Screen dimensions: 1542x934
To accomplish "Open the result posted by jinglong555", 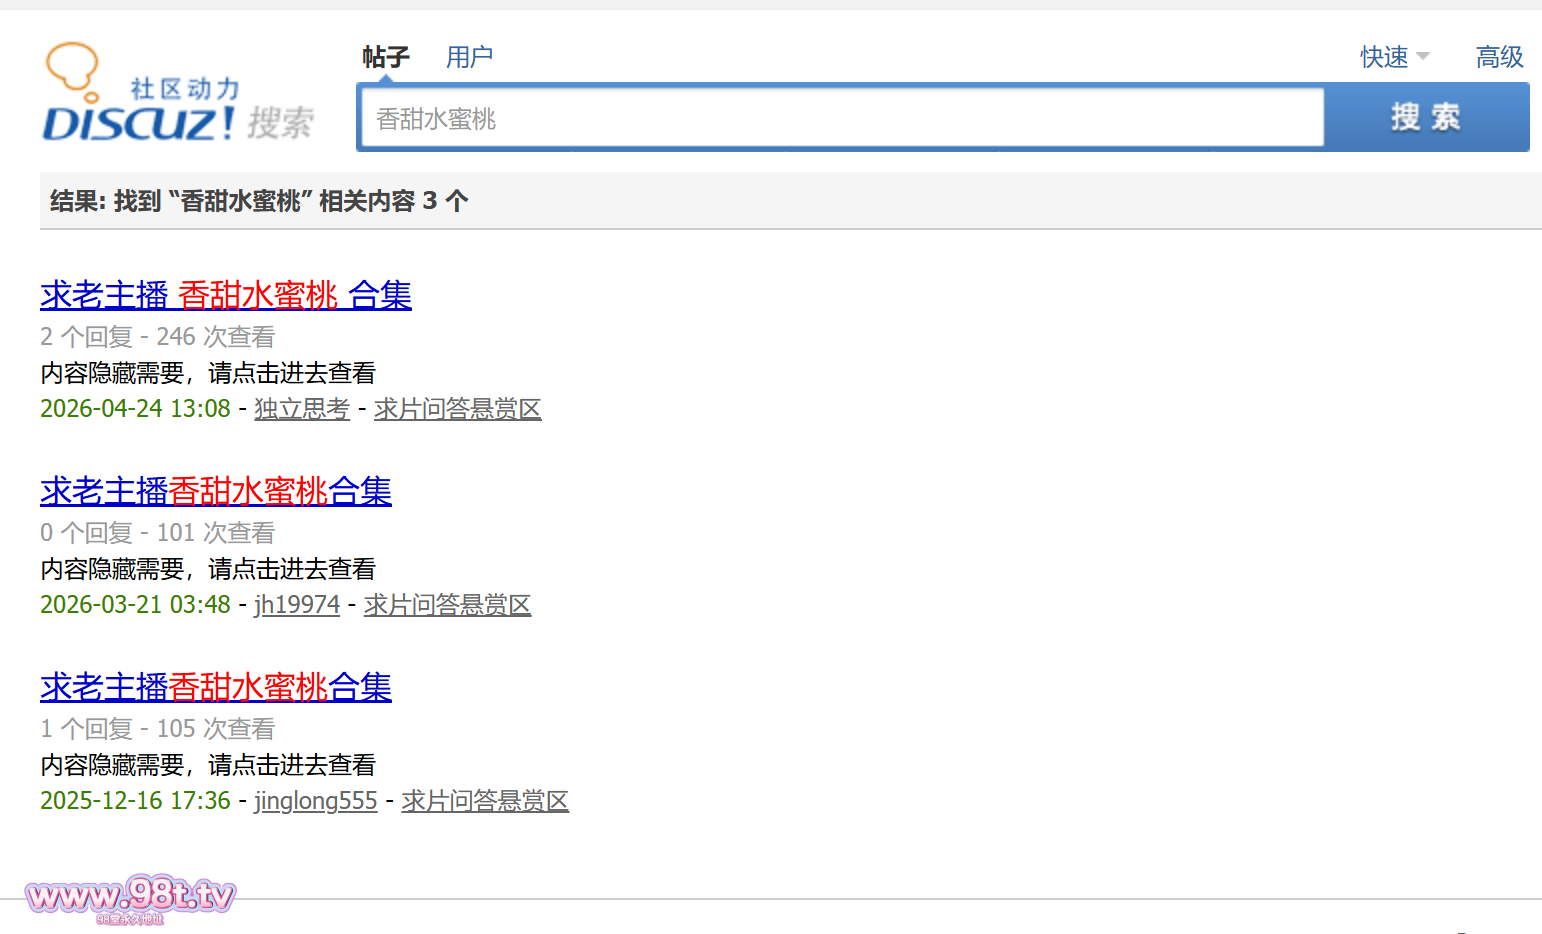I will (216, 687).
